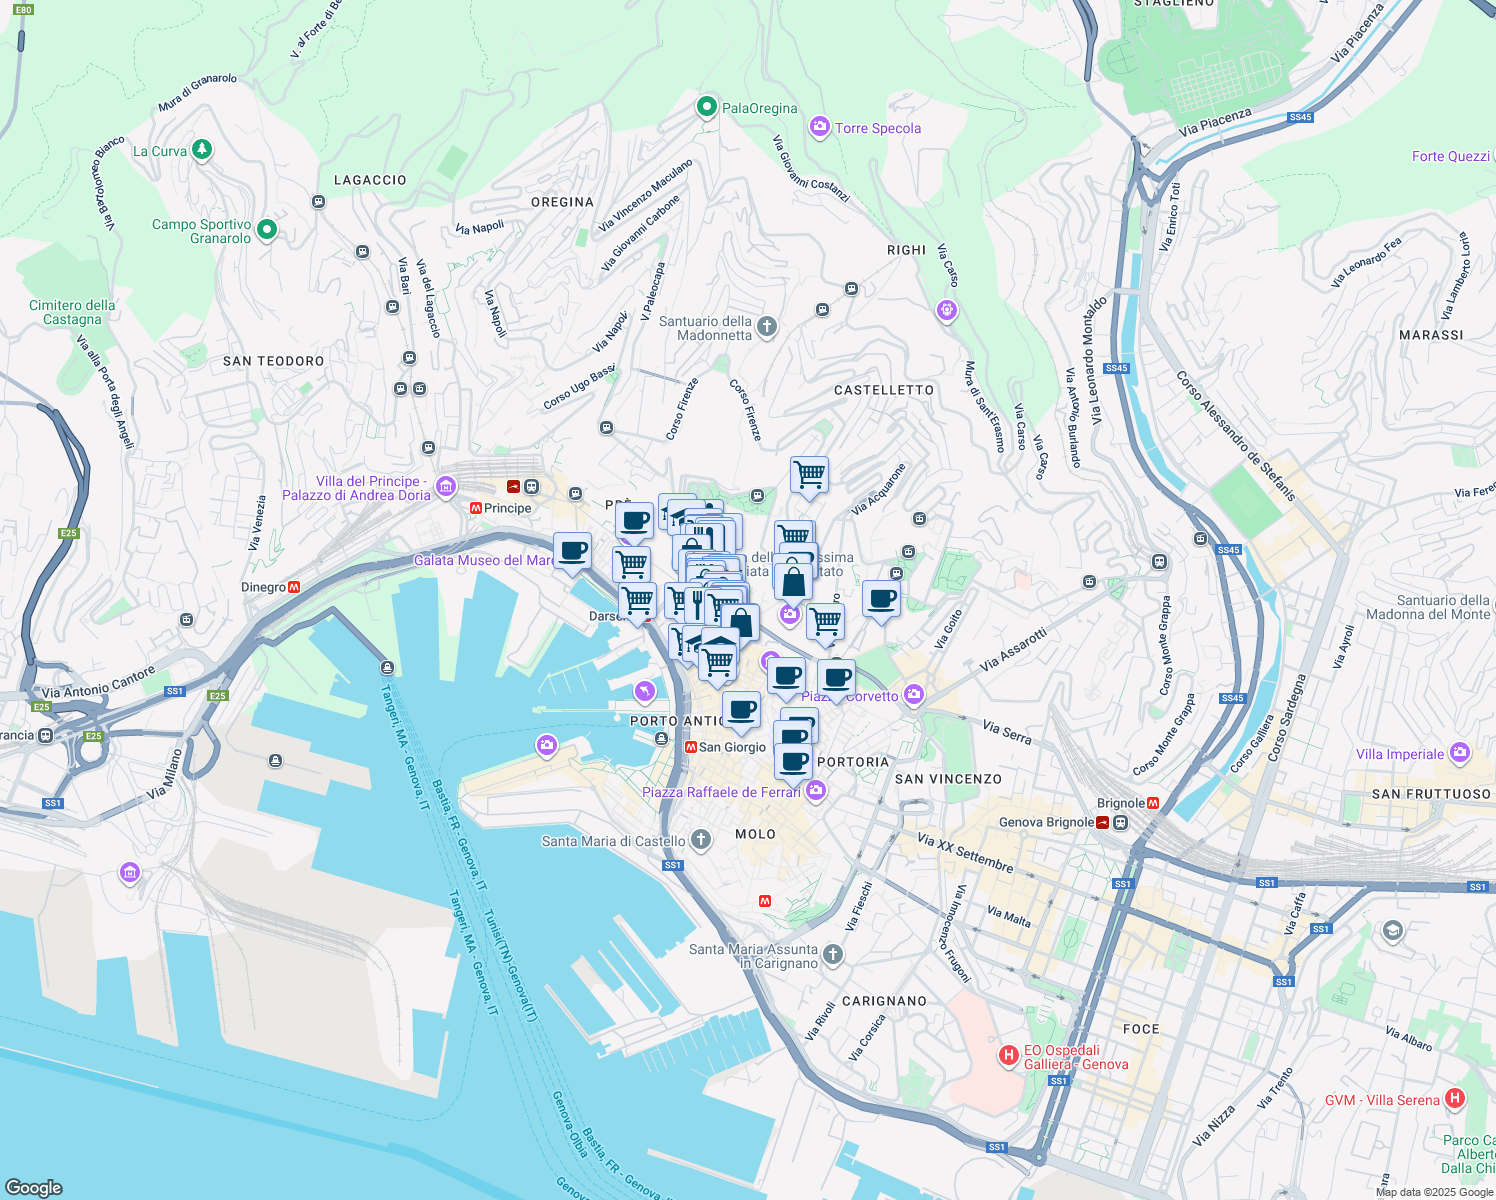Click the MOLO neighborhood label
Viewport: 1496px width, 1200px height.
tap(755, 834)
